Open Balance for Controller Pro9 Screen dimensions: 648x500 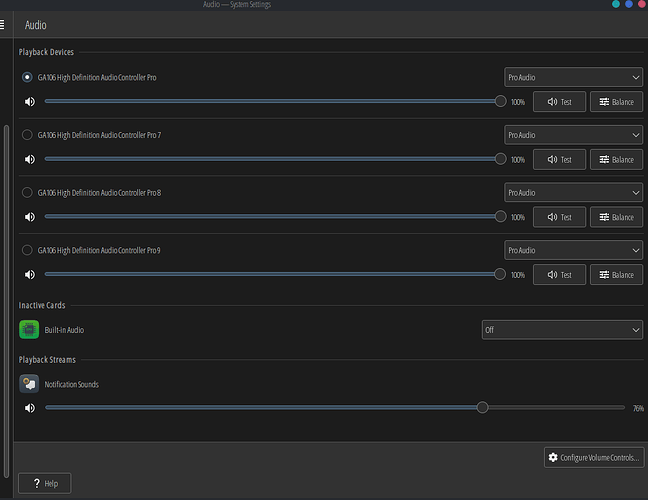click(x=616, y=274)
